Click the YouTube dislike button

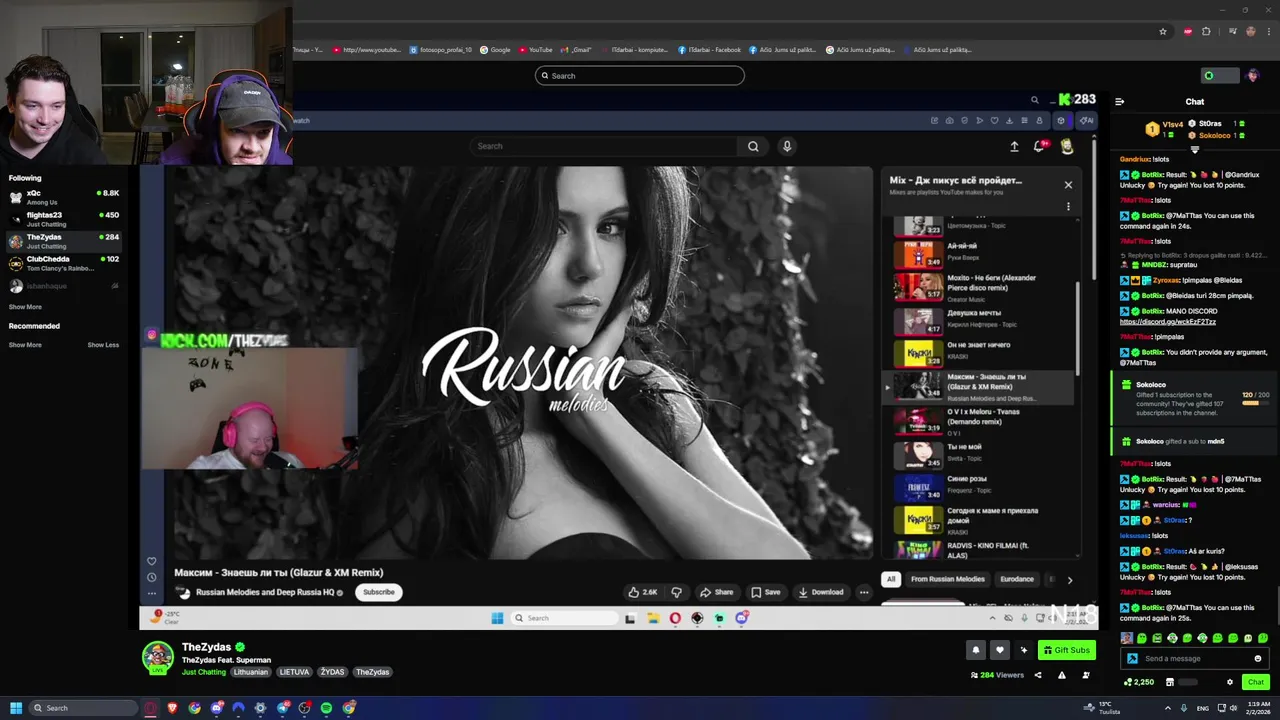pos(676,592)
